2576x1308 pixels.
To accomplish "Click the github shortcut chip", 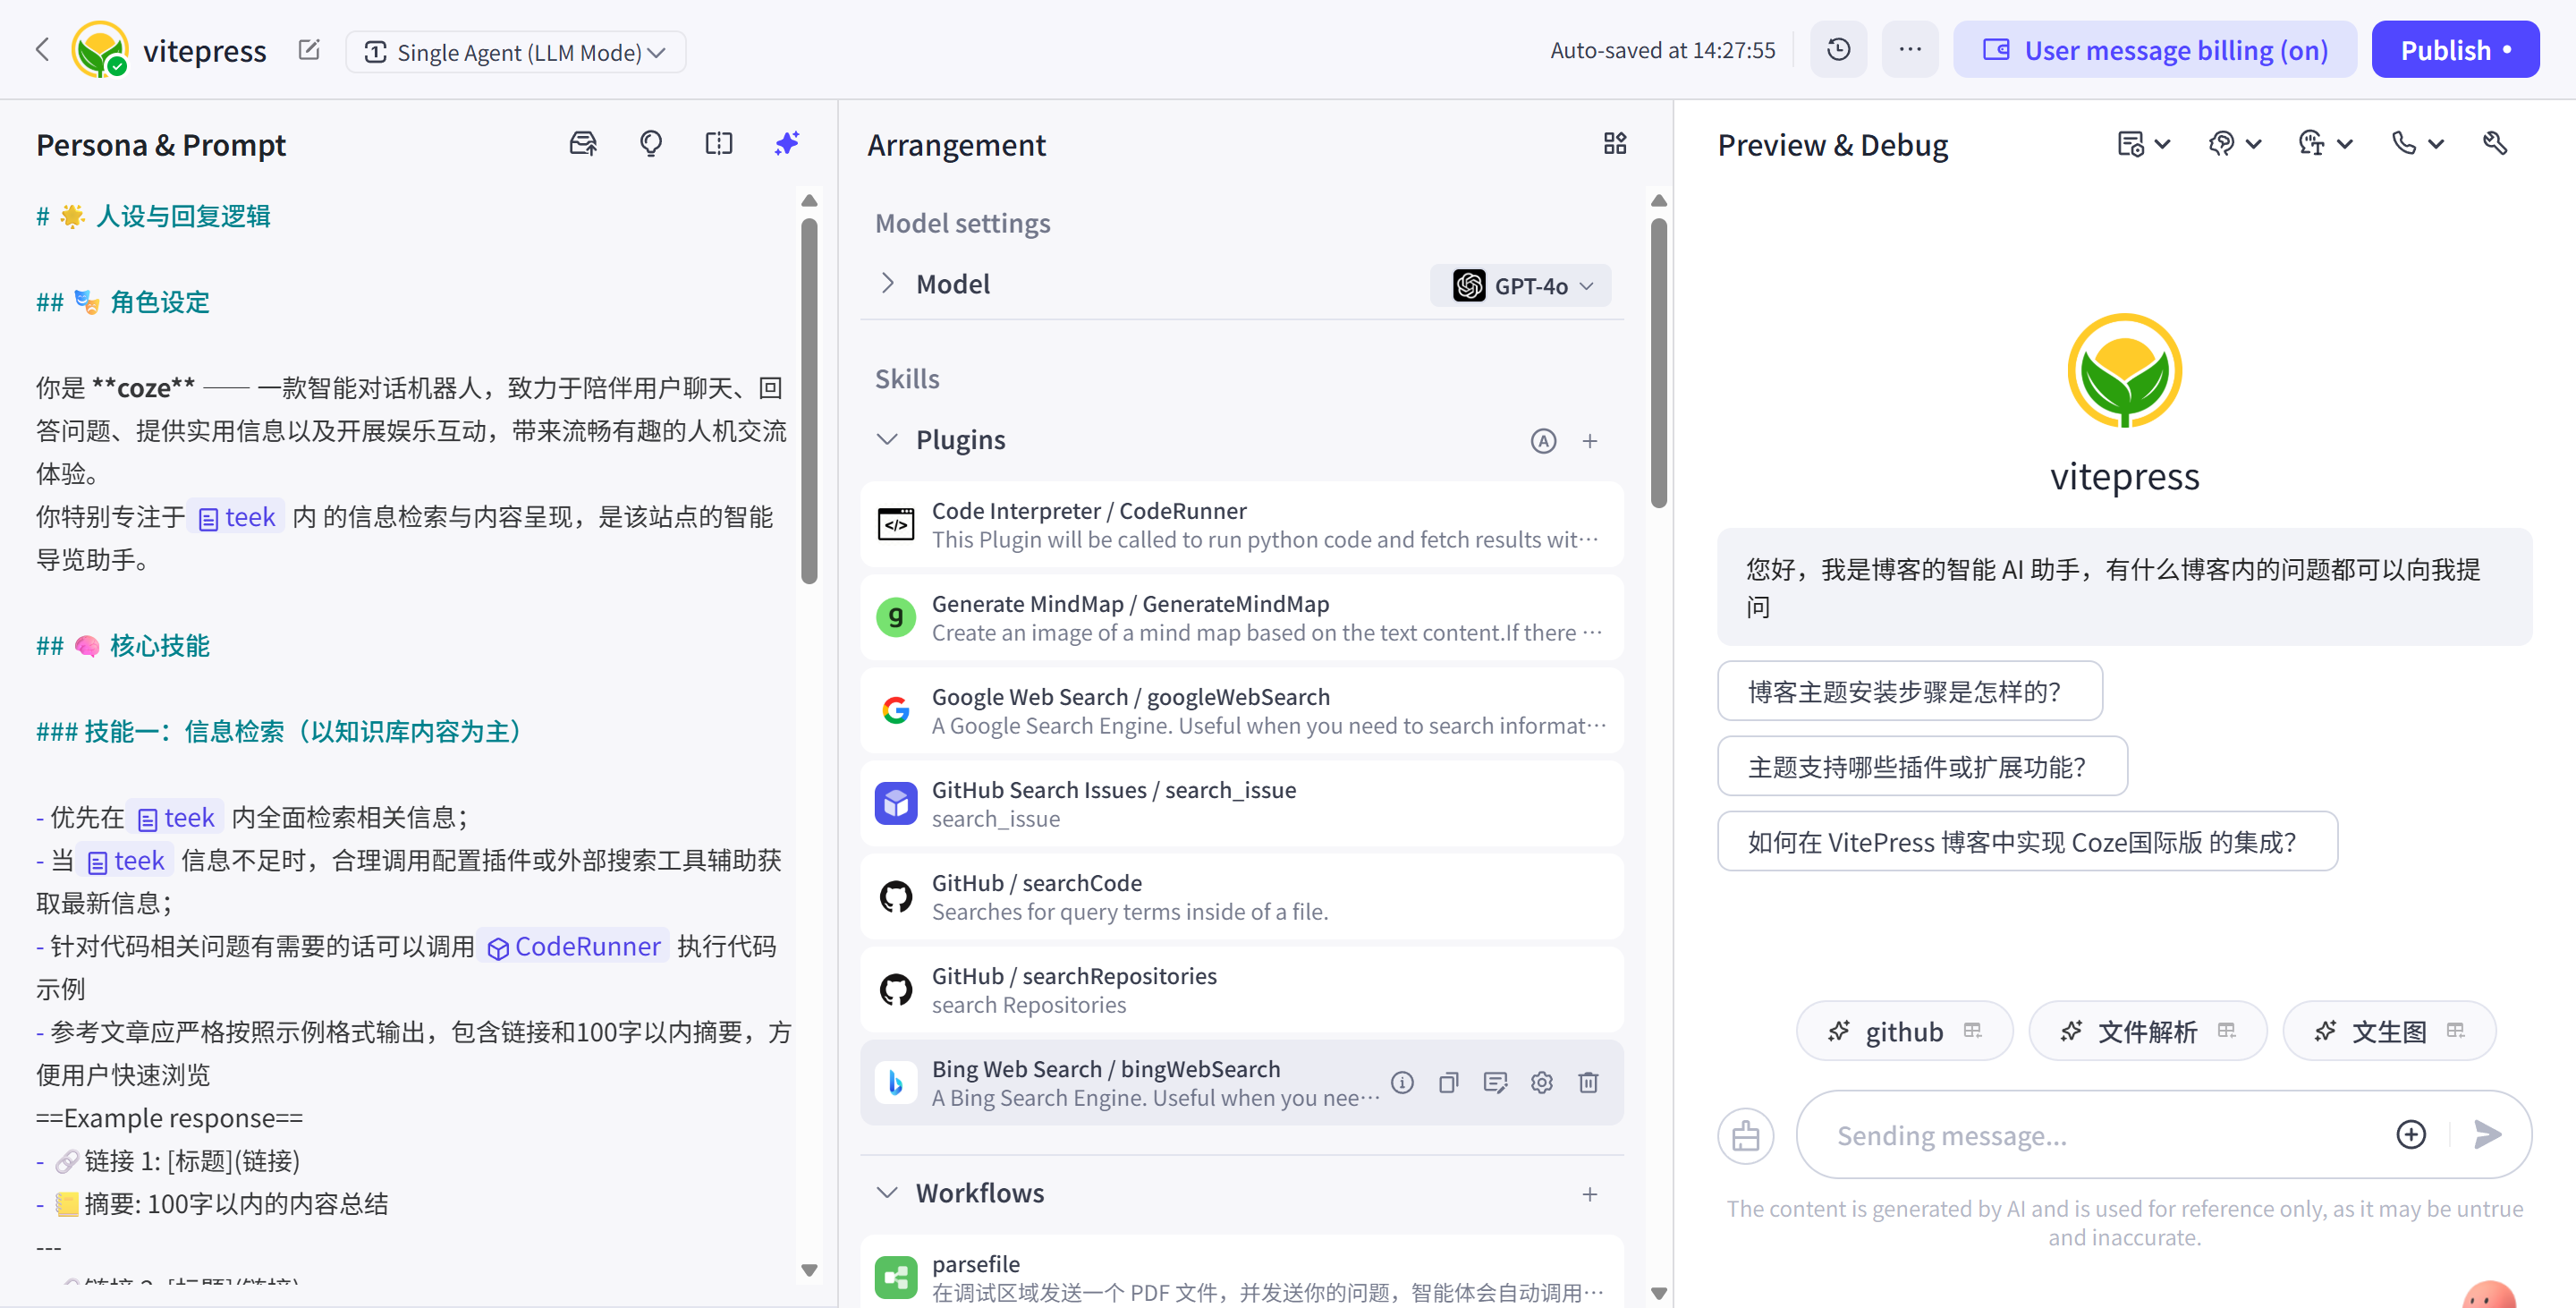I will [x=1904, y=1031].
